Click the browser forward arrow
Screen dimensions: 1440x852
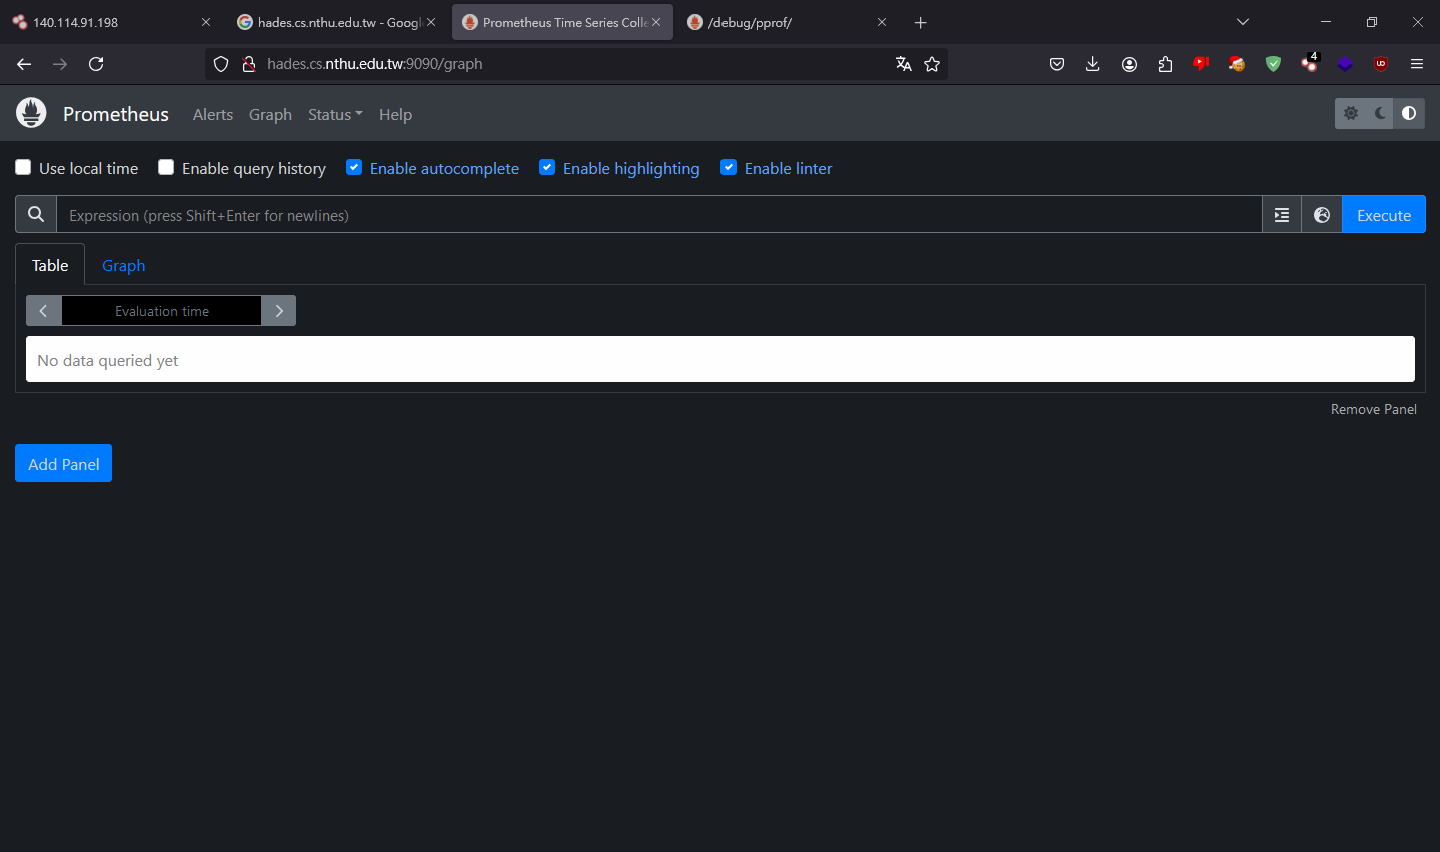click(x=60, y=64)
